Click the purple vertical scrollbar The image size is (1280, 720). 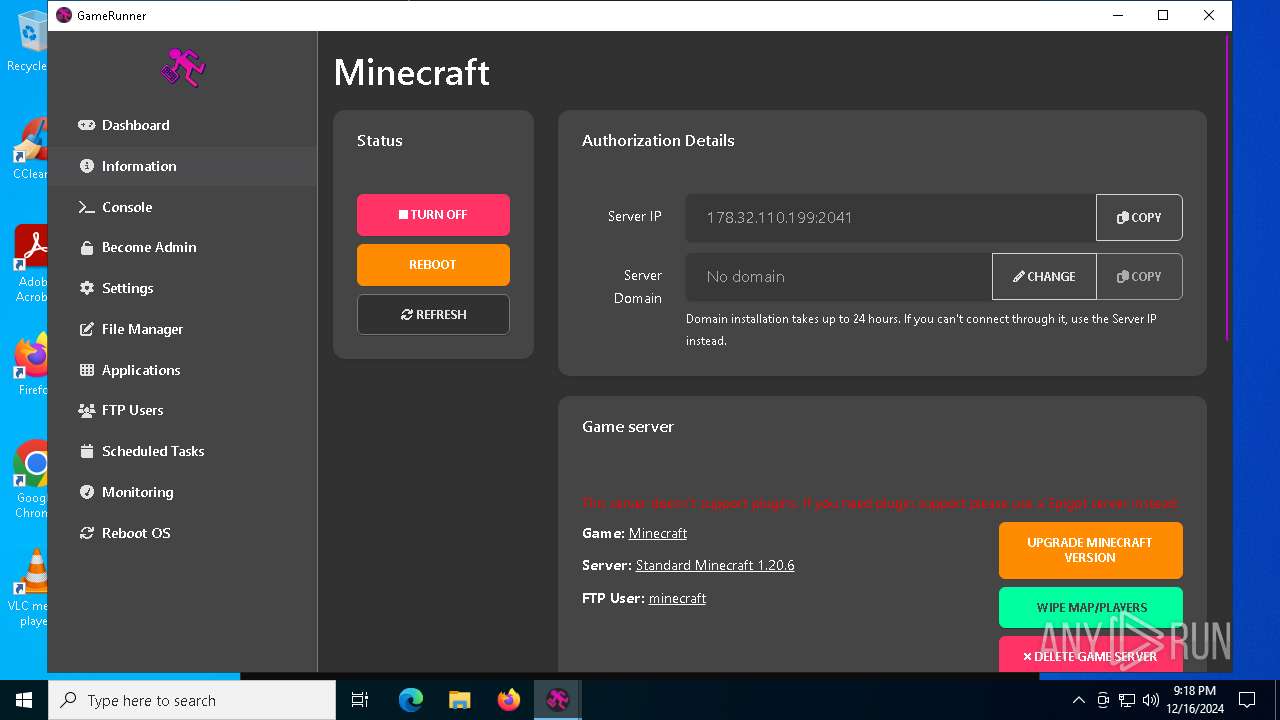click(1227, 189)
